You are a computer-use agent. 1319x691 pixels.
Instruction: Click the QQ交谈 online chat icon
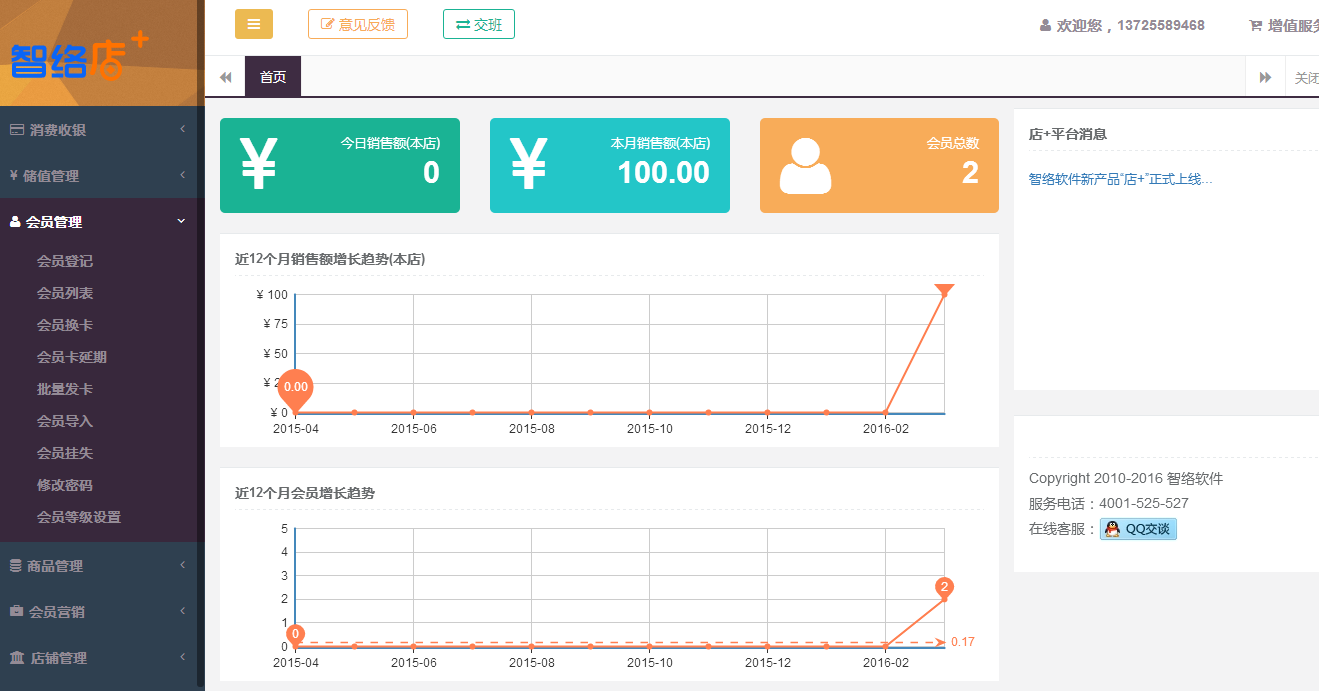pos(1138,529)
